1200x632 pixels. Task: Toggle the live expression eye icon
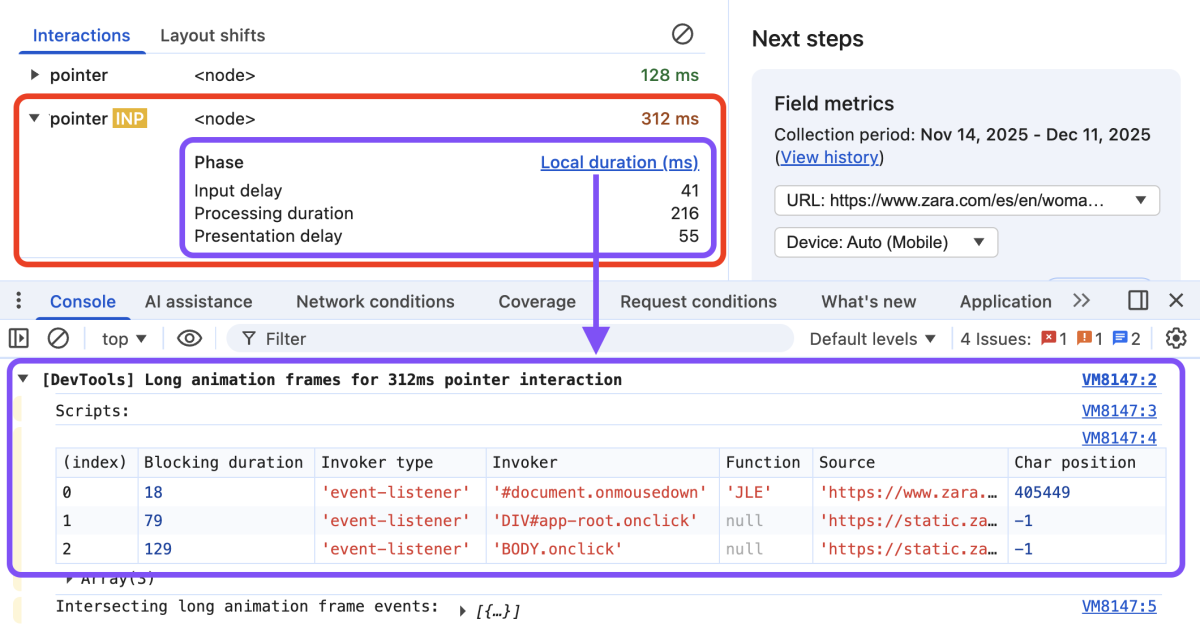point(189,338)
